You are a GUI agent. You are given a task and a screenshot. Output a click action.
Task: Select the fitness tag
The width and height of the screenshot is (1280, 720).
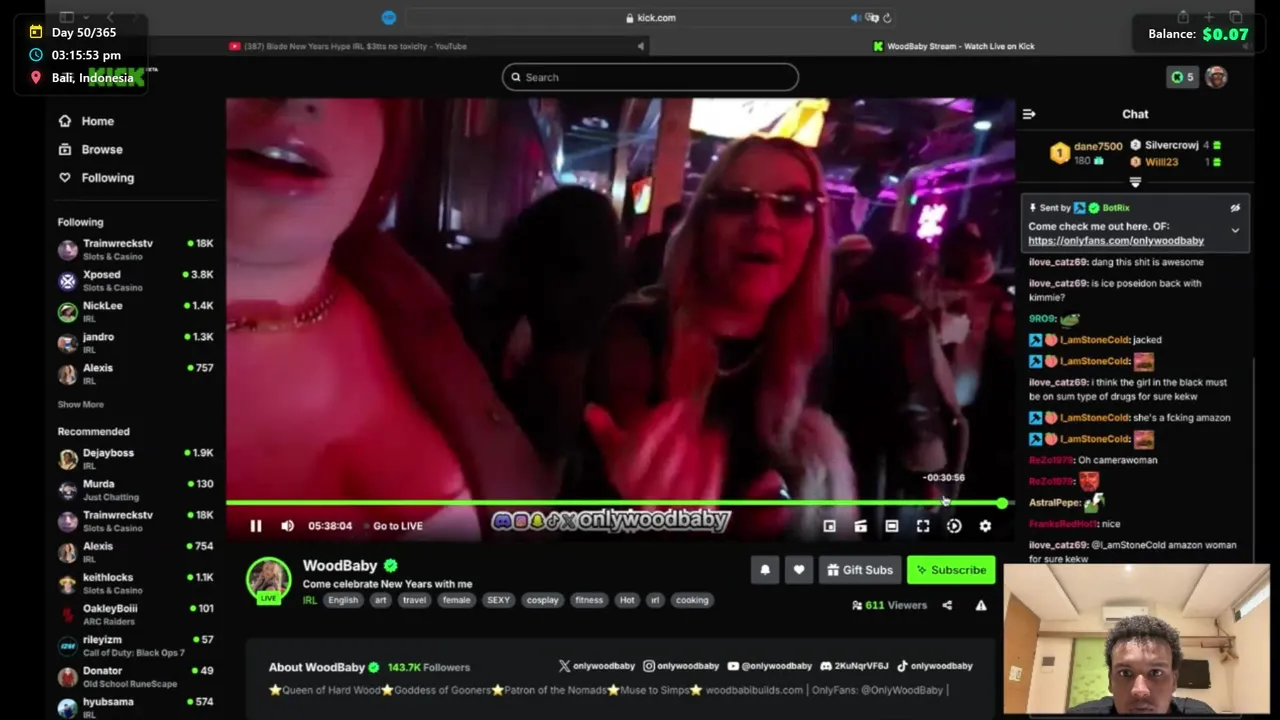(x=589, y=600)
